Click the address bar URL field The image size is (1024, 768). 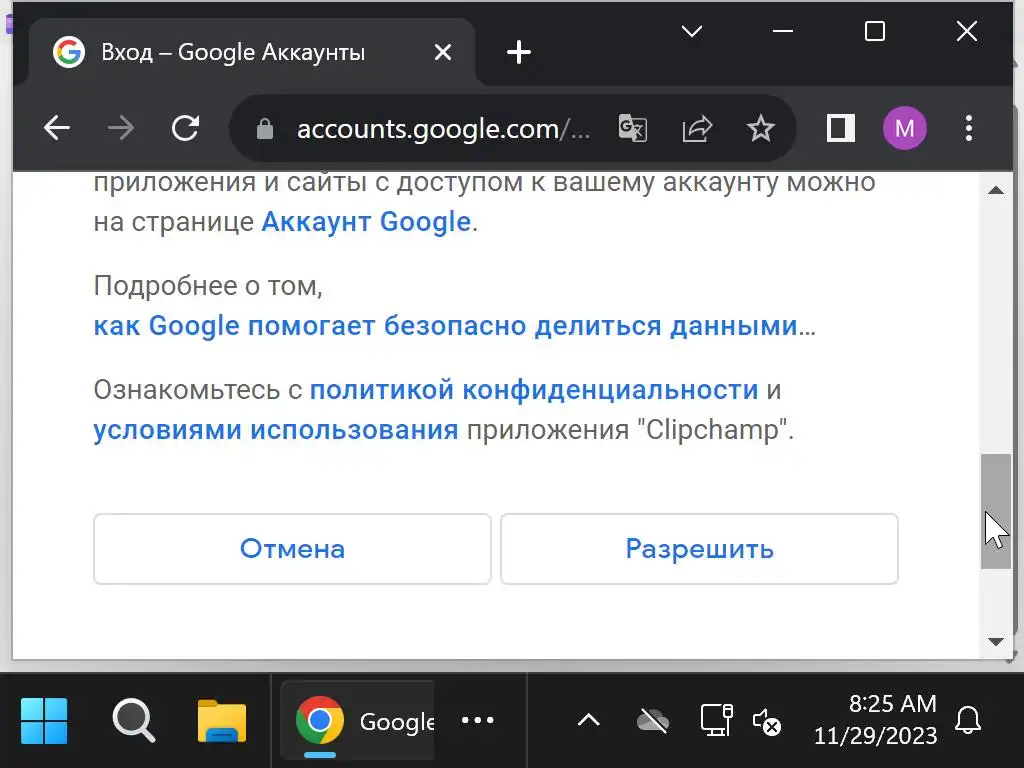[x=443, y=129]
